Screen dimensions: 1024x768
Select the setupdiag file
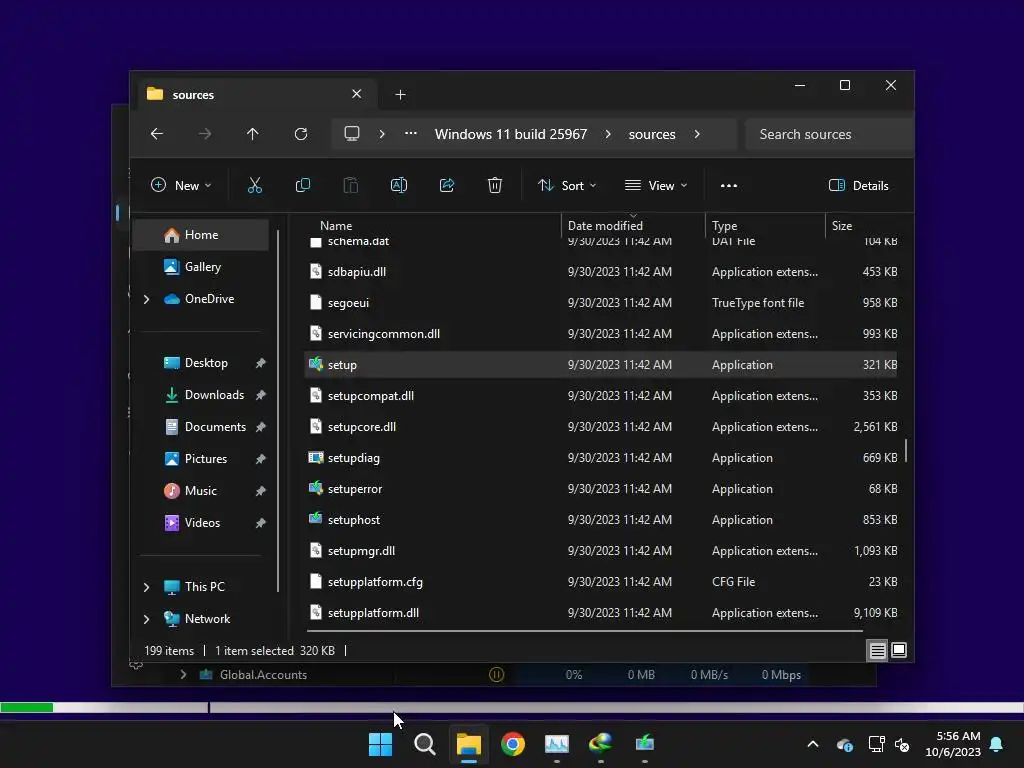[x=601, y=458]
